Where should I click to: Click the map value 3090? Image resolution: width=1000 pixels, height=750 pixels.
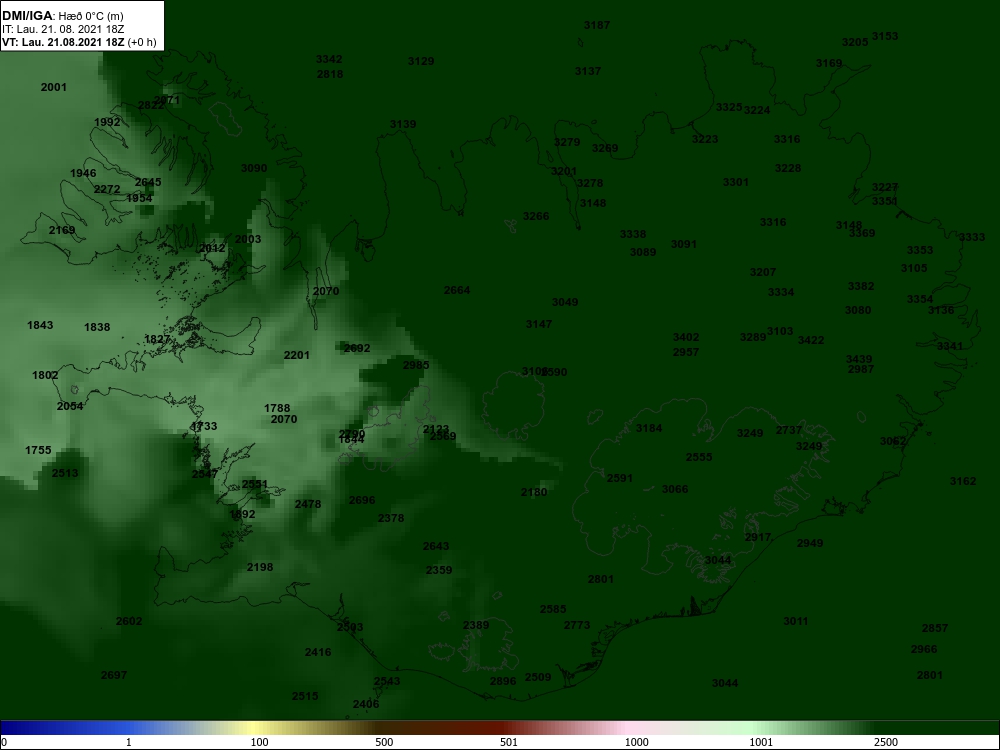pyautogui.click(x=254, y=168)
